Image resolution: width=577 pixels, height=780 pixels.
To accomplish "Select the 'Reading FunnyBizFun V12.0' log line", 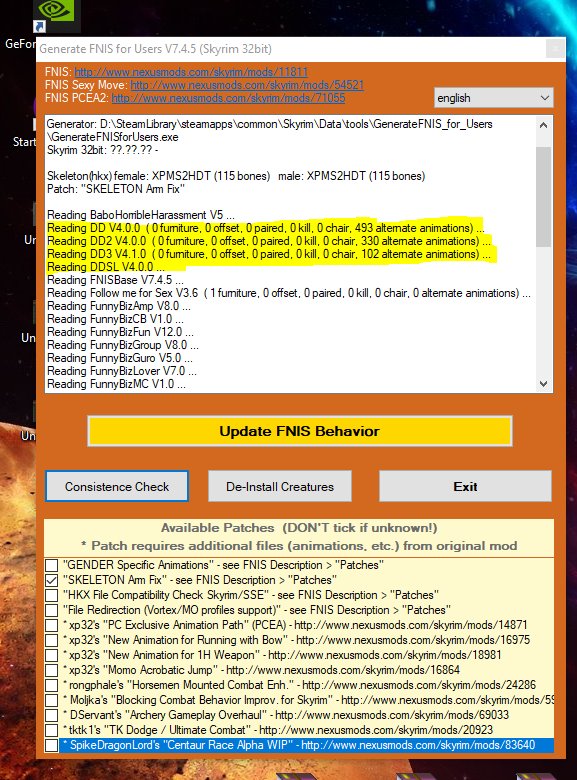I will [x=120, y=332].
